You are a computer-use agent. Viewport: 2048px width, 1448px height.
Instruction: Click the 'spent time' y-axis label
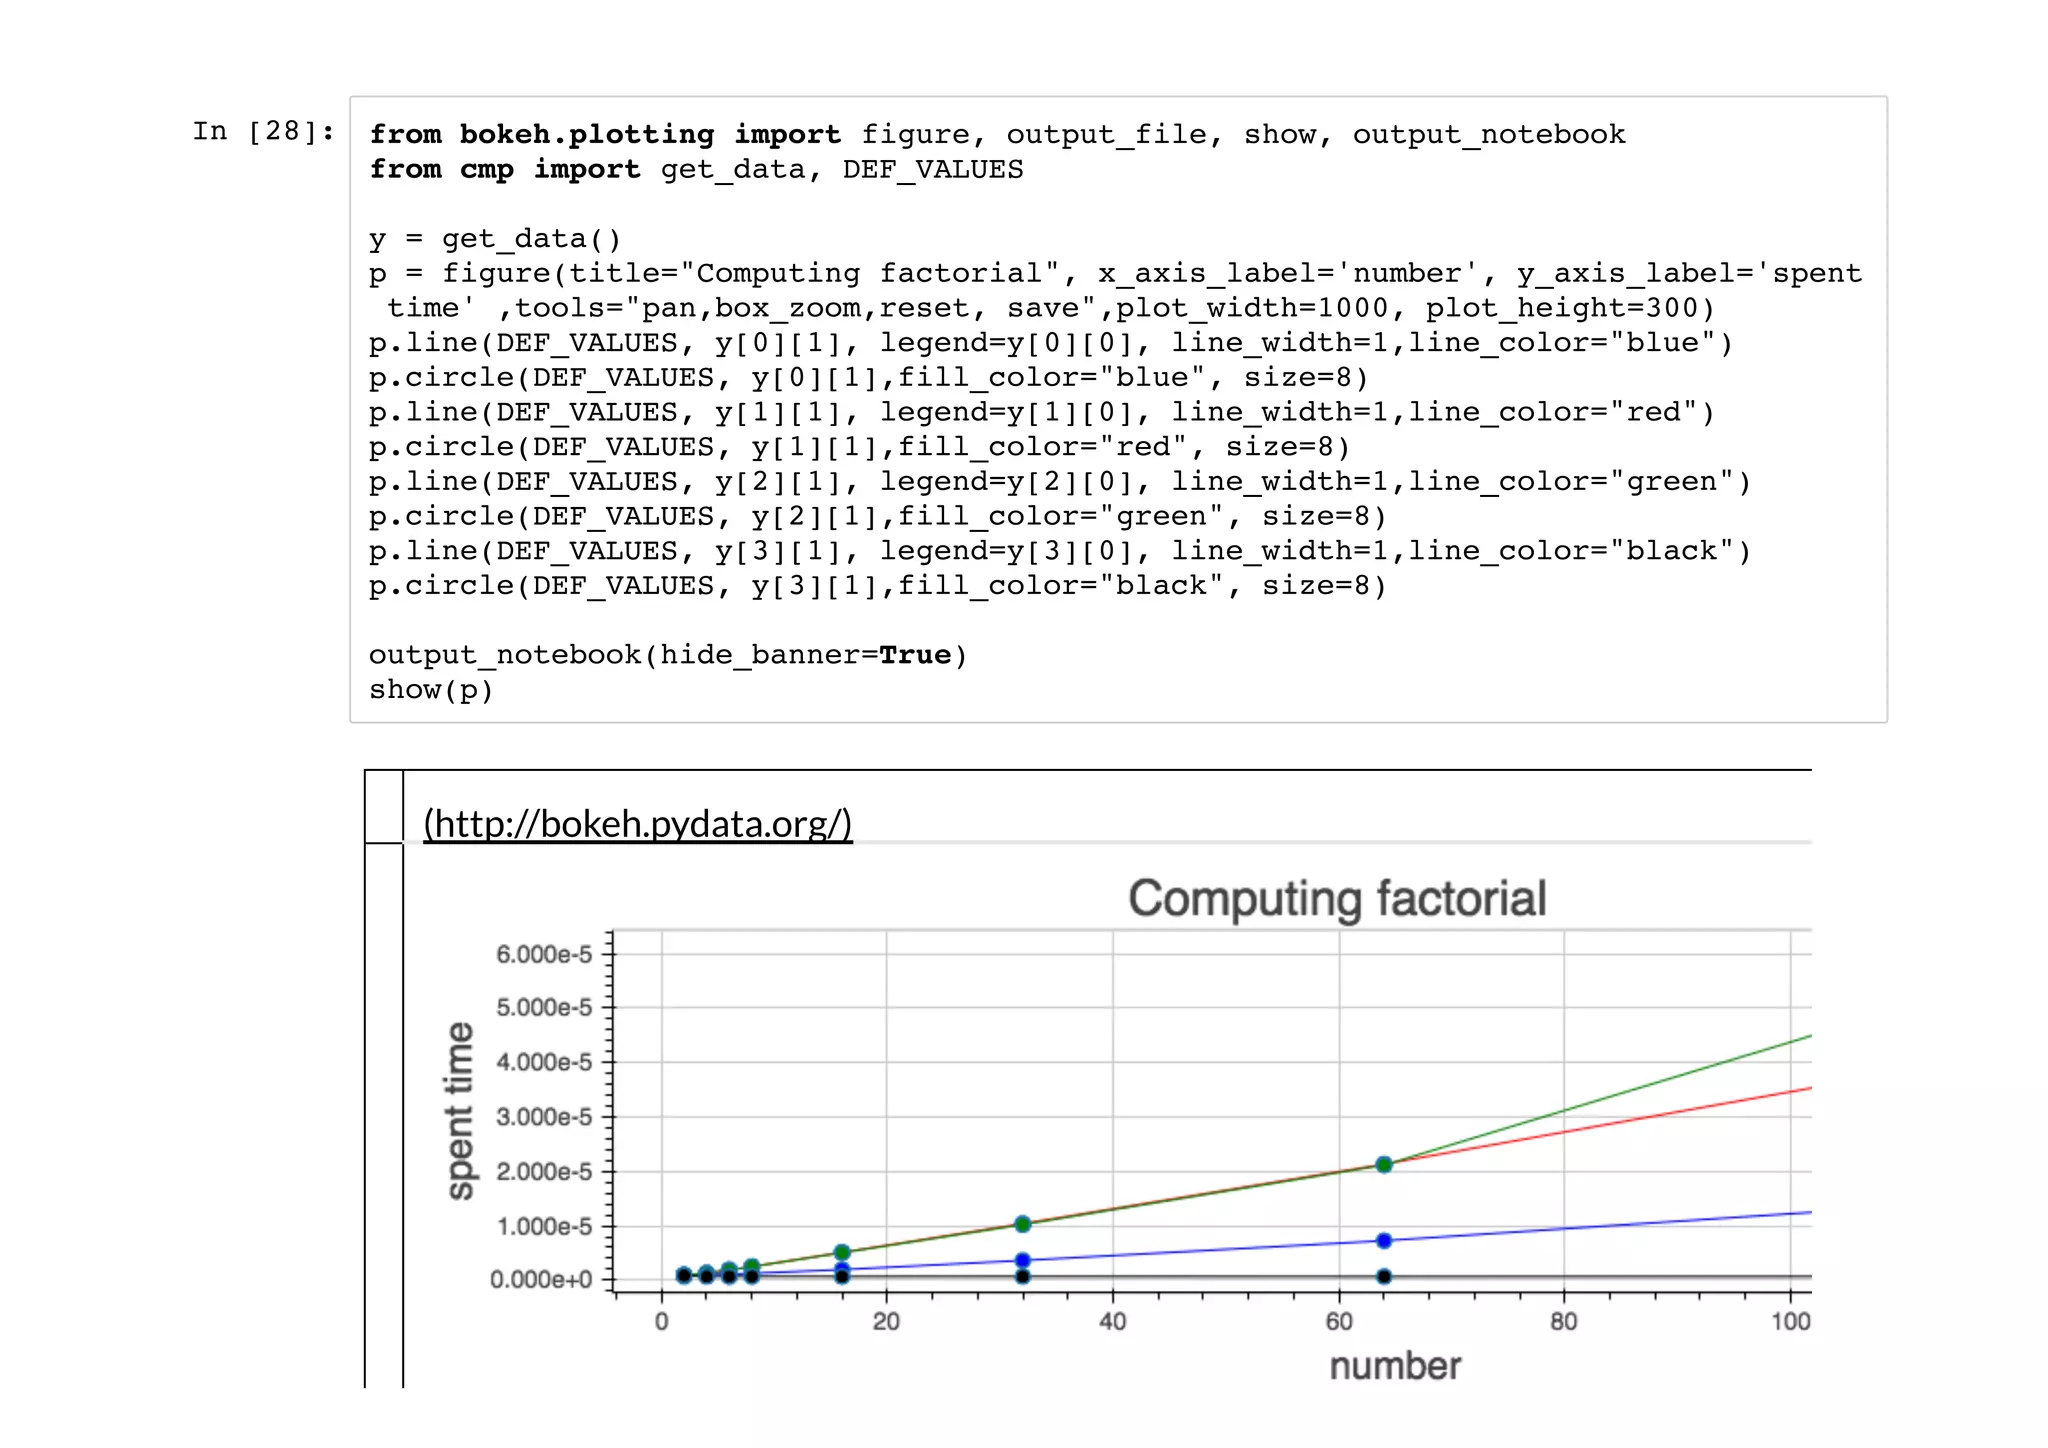coord(459,1110)
